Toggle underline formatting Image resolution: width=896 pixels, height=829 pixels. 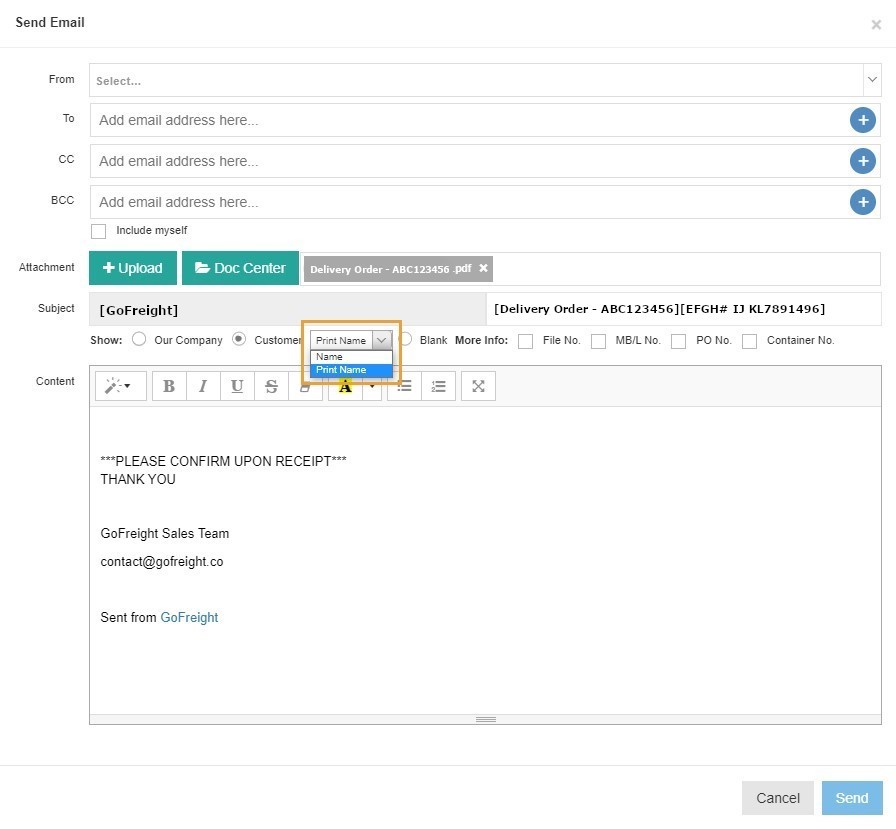(237, 387)
